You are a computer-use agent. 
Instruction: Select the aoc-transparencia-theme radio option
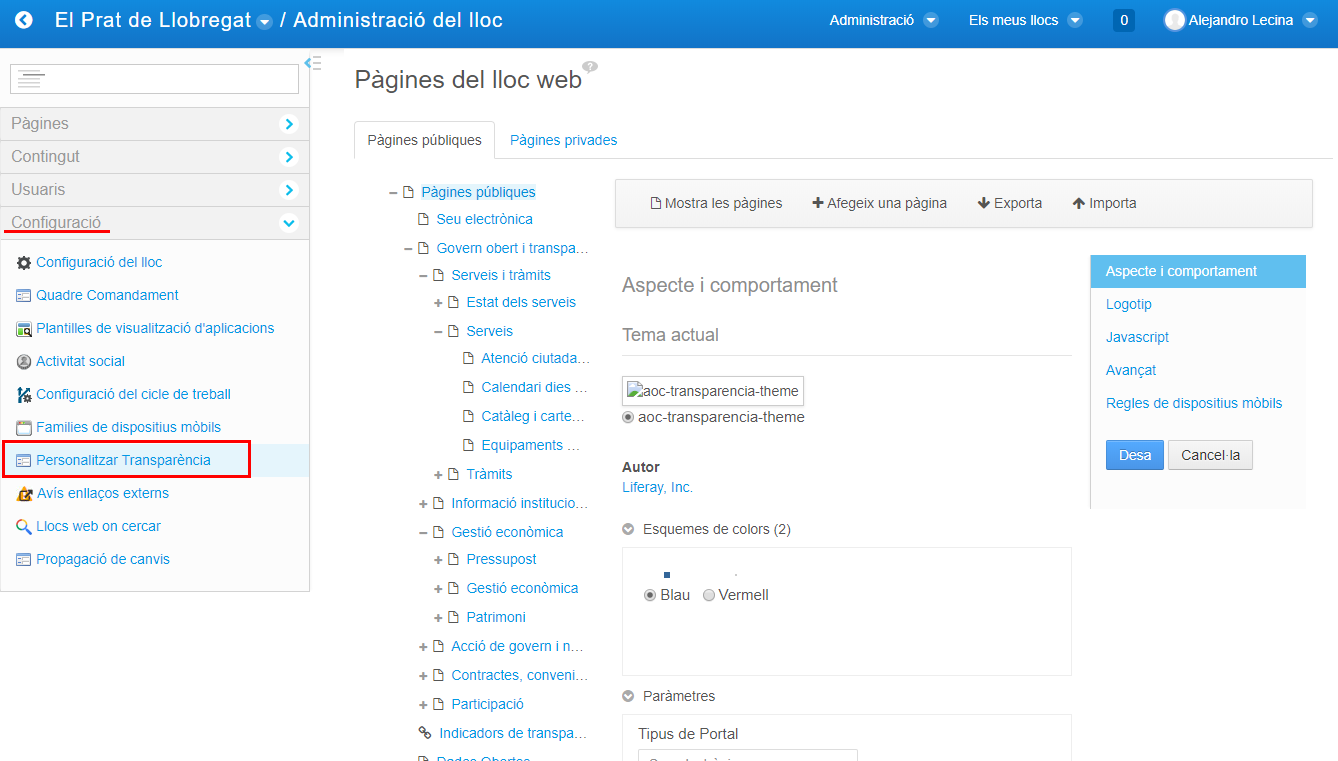click(x=628, y=417)
